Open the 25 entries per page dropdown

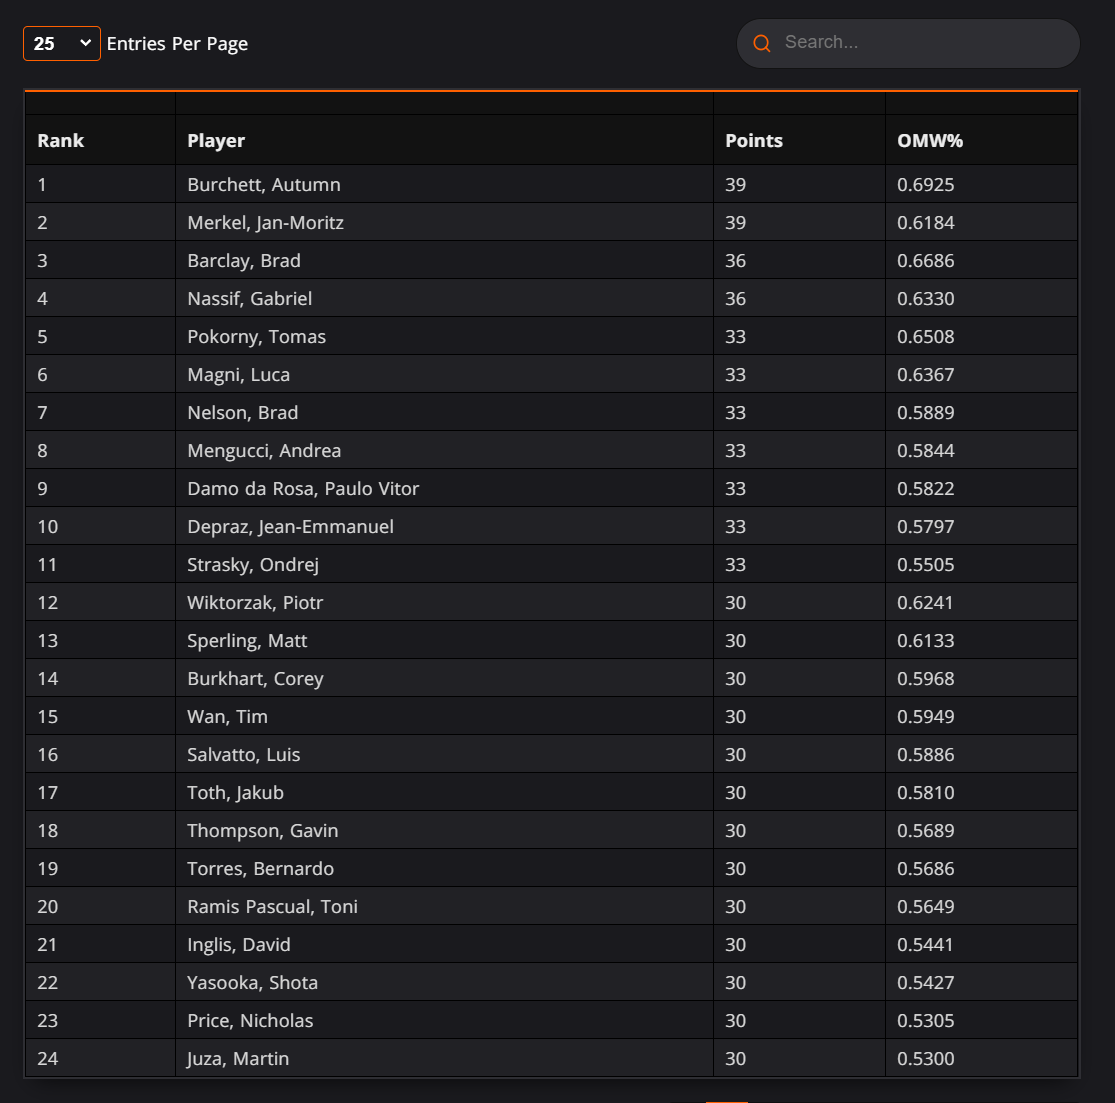coord(62,43)
